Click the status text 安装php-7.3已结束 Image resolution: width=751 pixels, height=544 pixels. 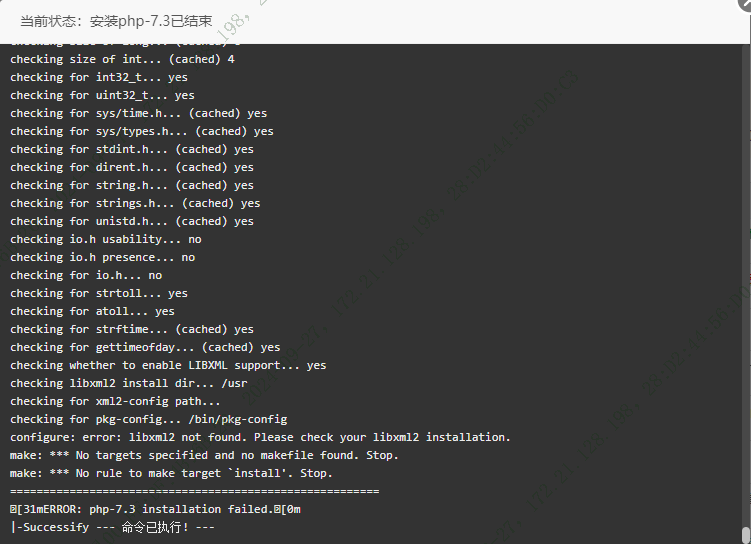click(x=151, y=21)
